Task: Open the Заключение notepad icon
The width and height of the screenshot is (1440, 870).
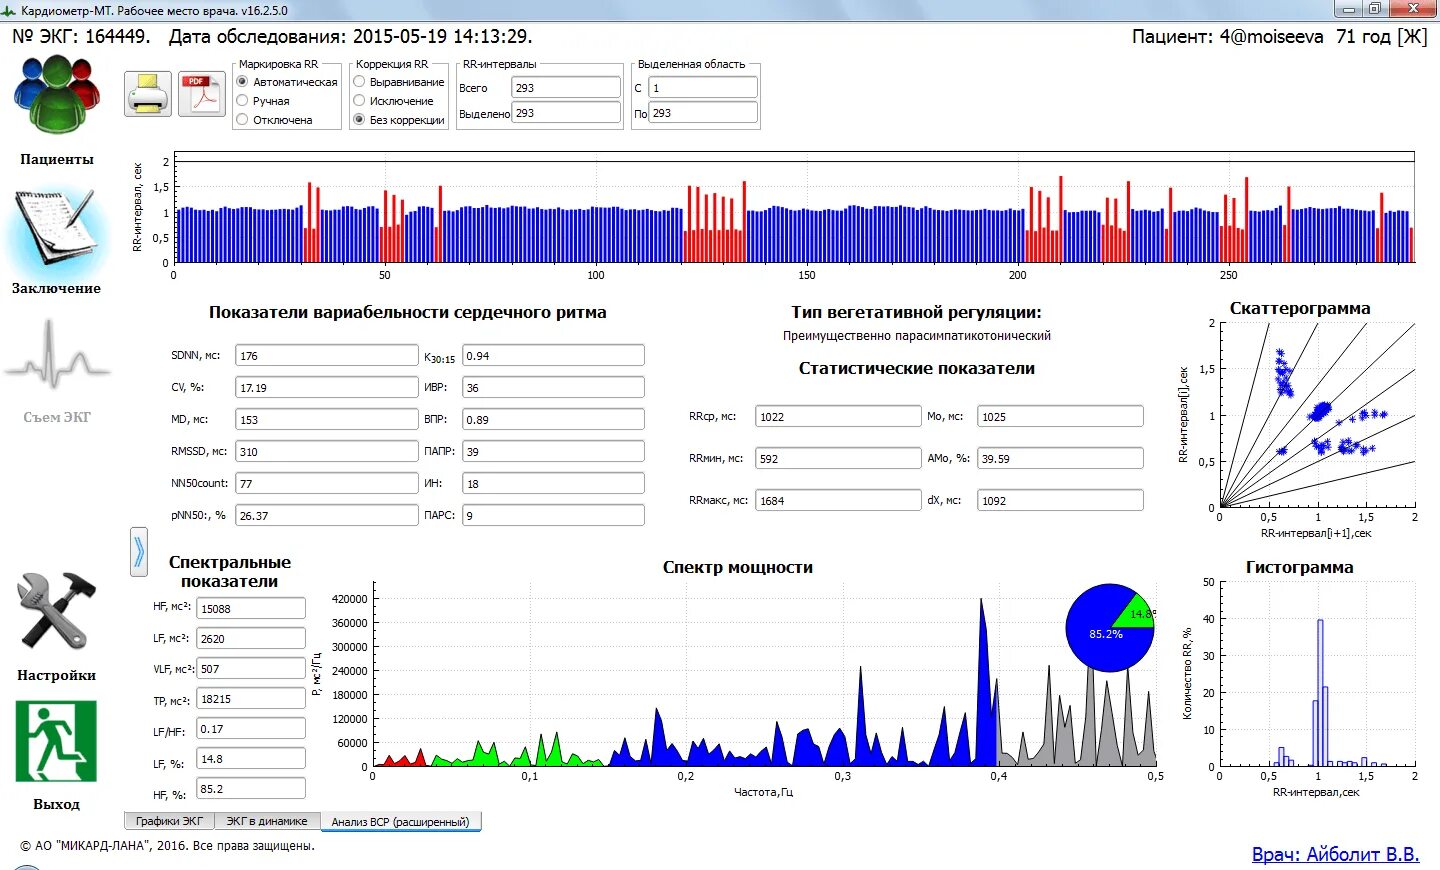Action: 57,228
